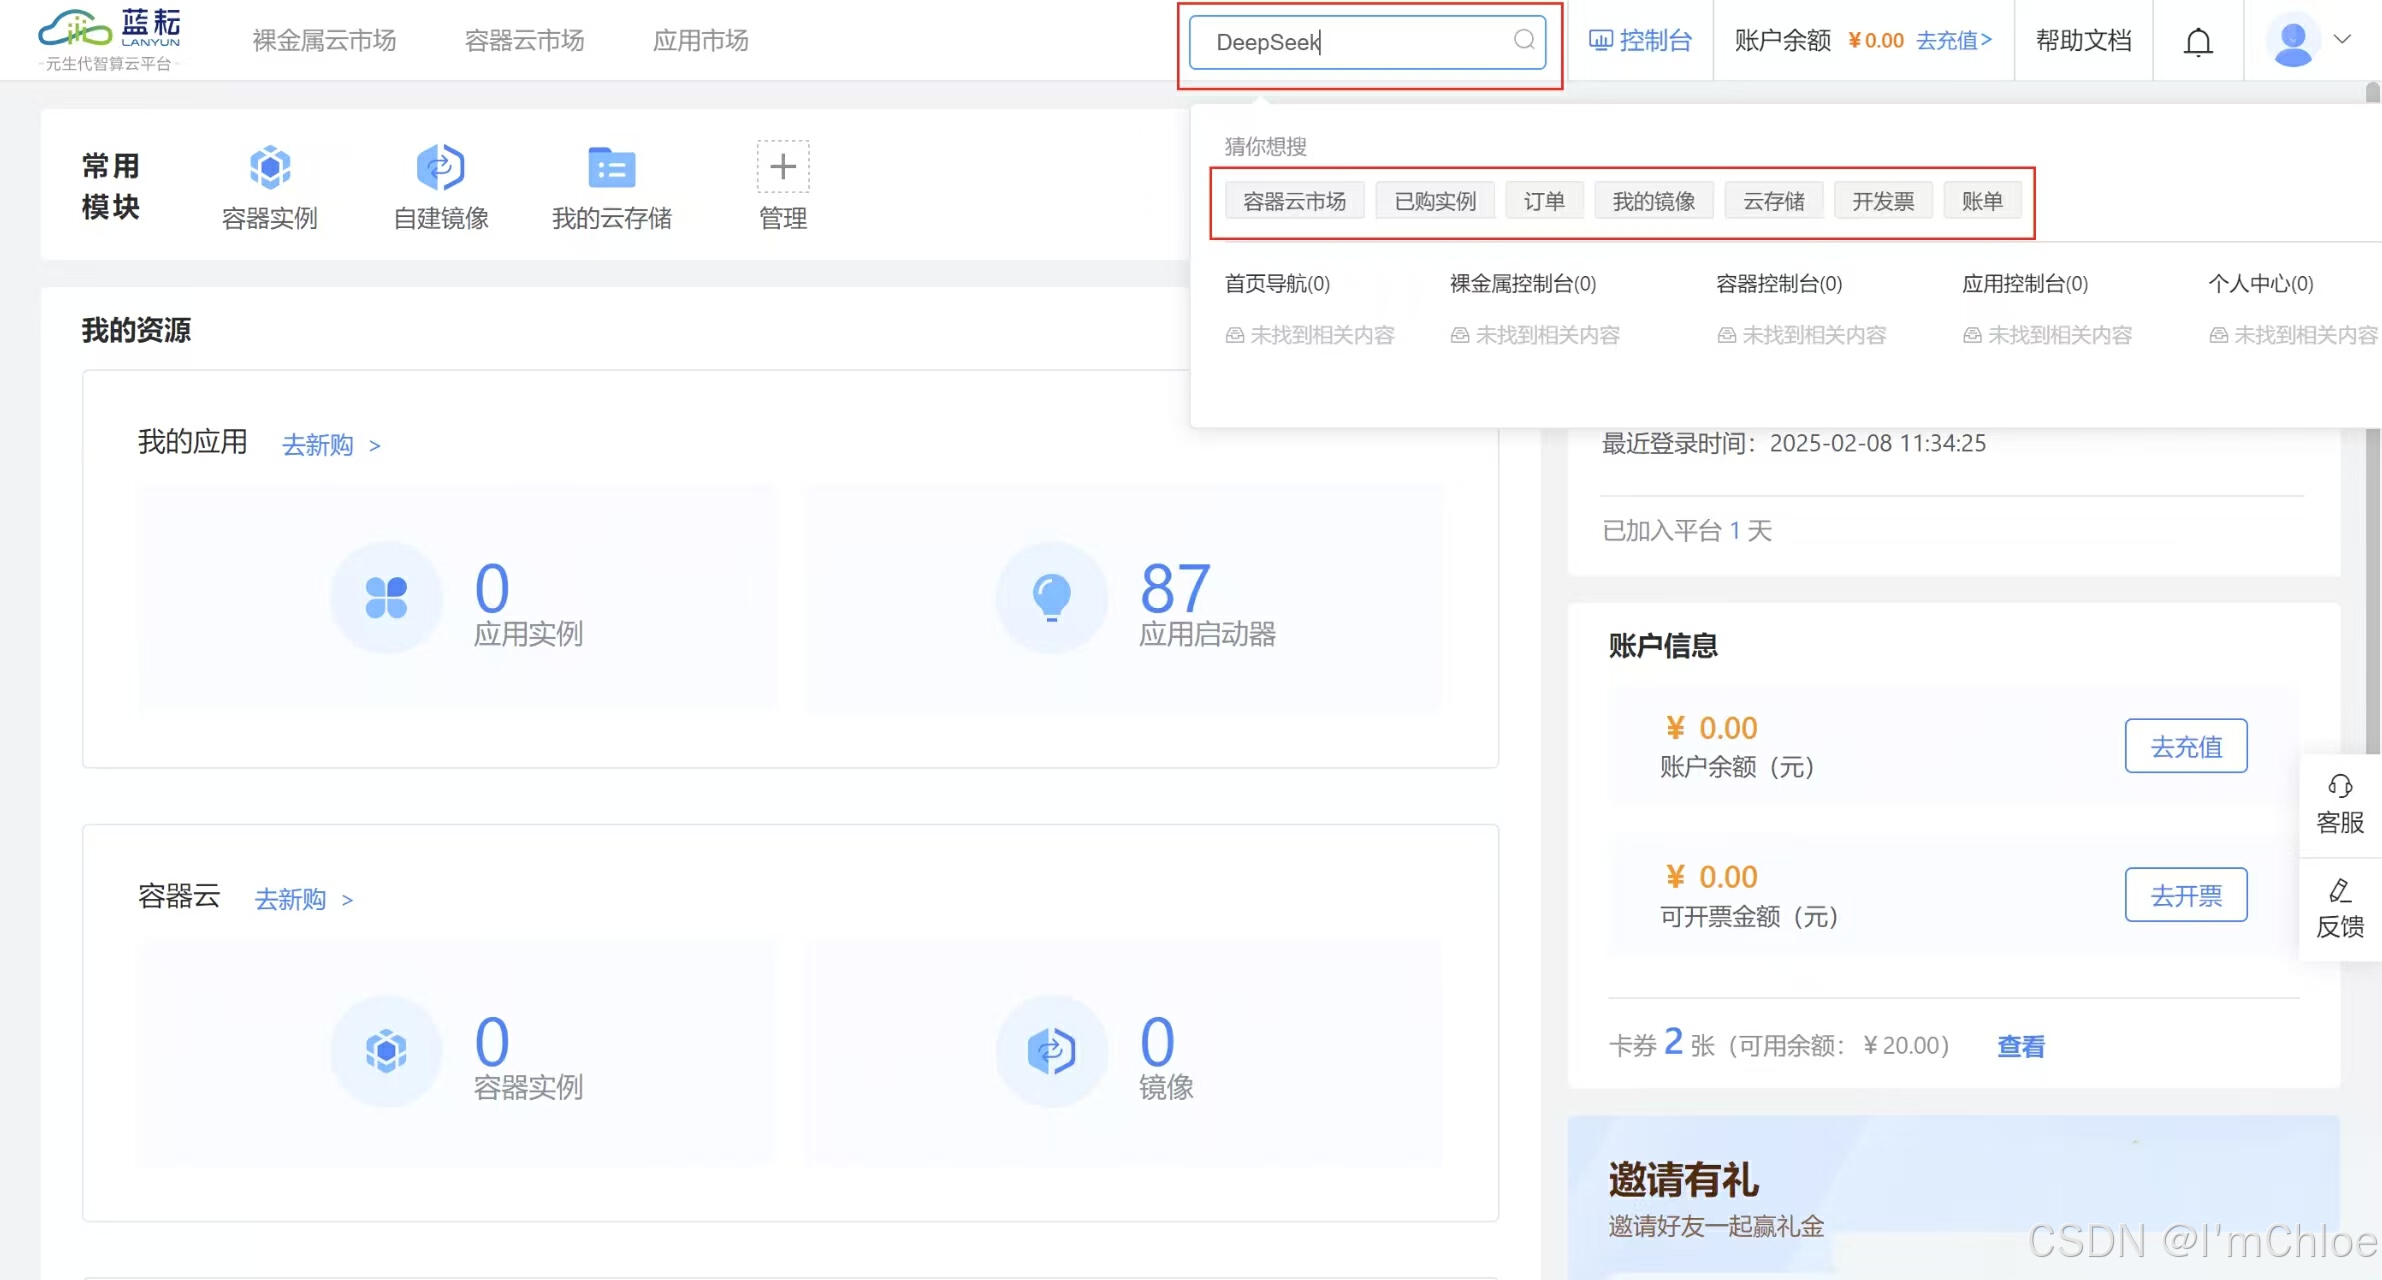The height and width of the screenshot is (1280, 2382).
Task: Click the 去充值 button in 账户信息
Action: click(x=2186, y=746)
